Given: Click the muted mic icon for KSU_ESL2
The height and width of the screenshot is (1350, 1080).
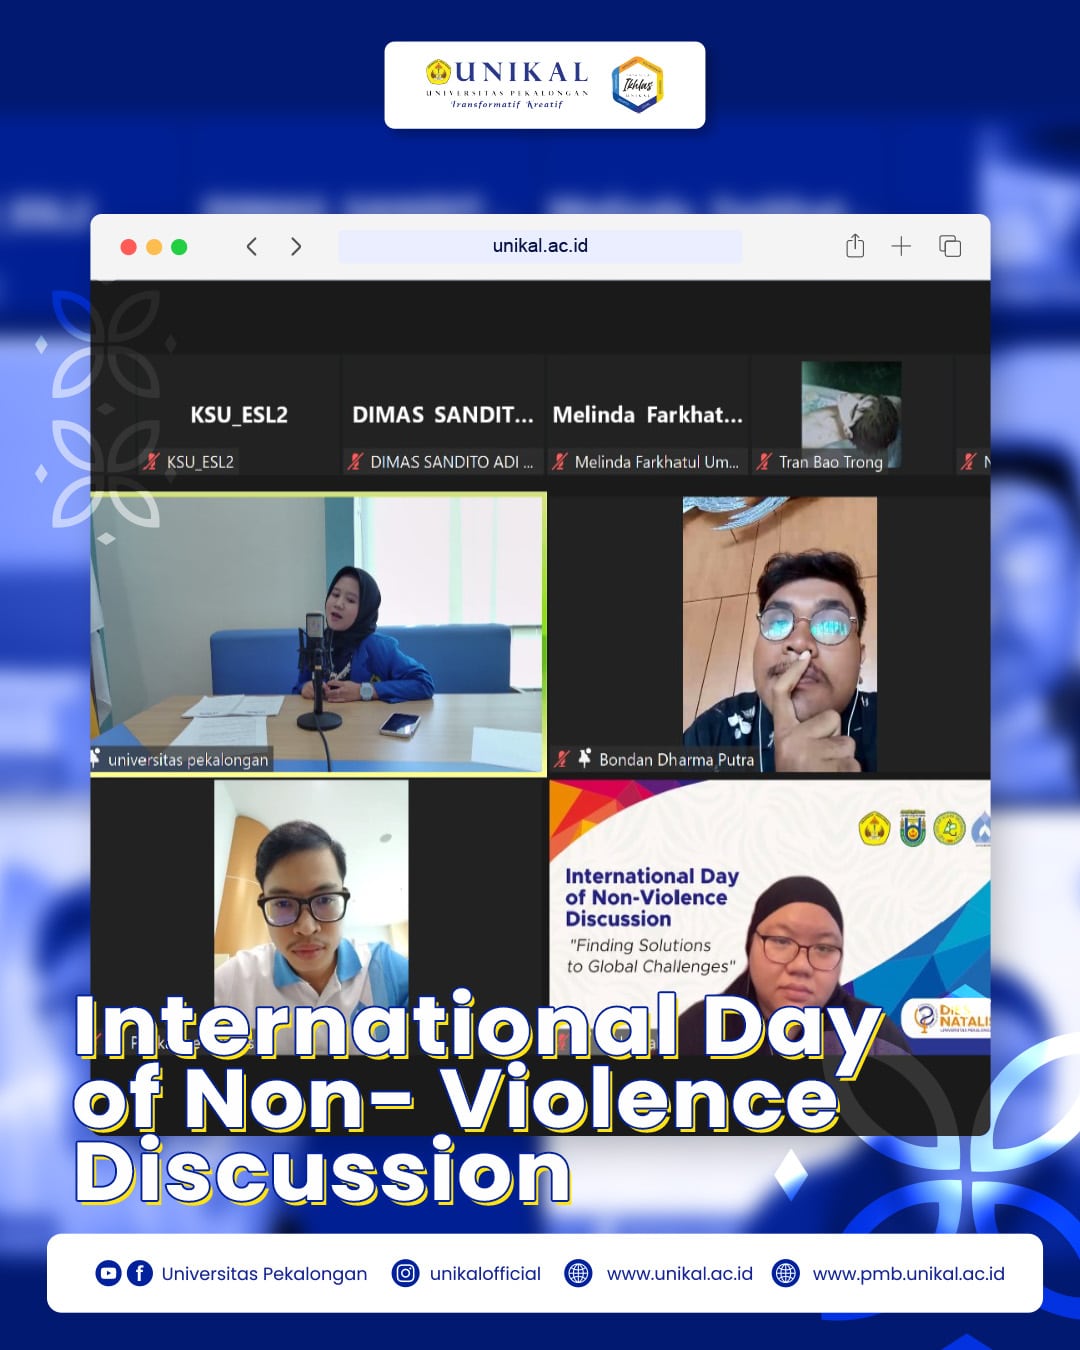Looking at the screenshot, I should 152,462.
